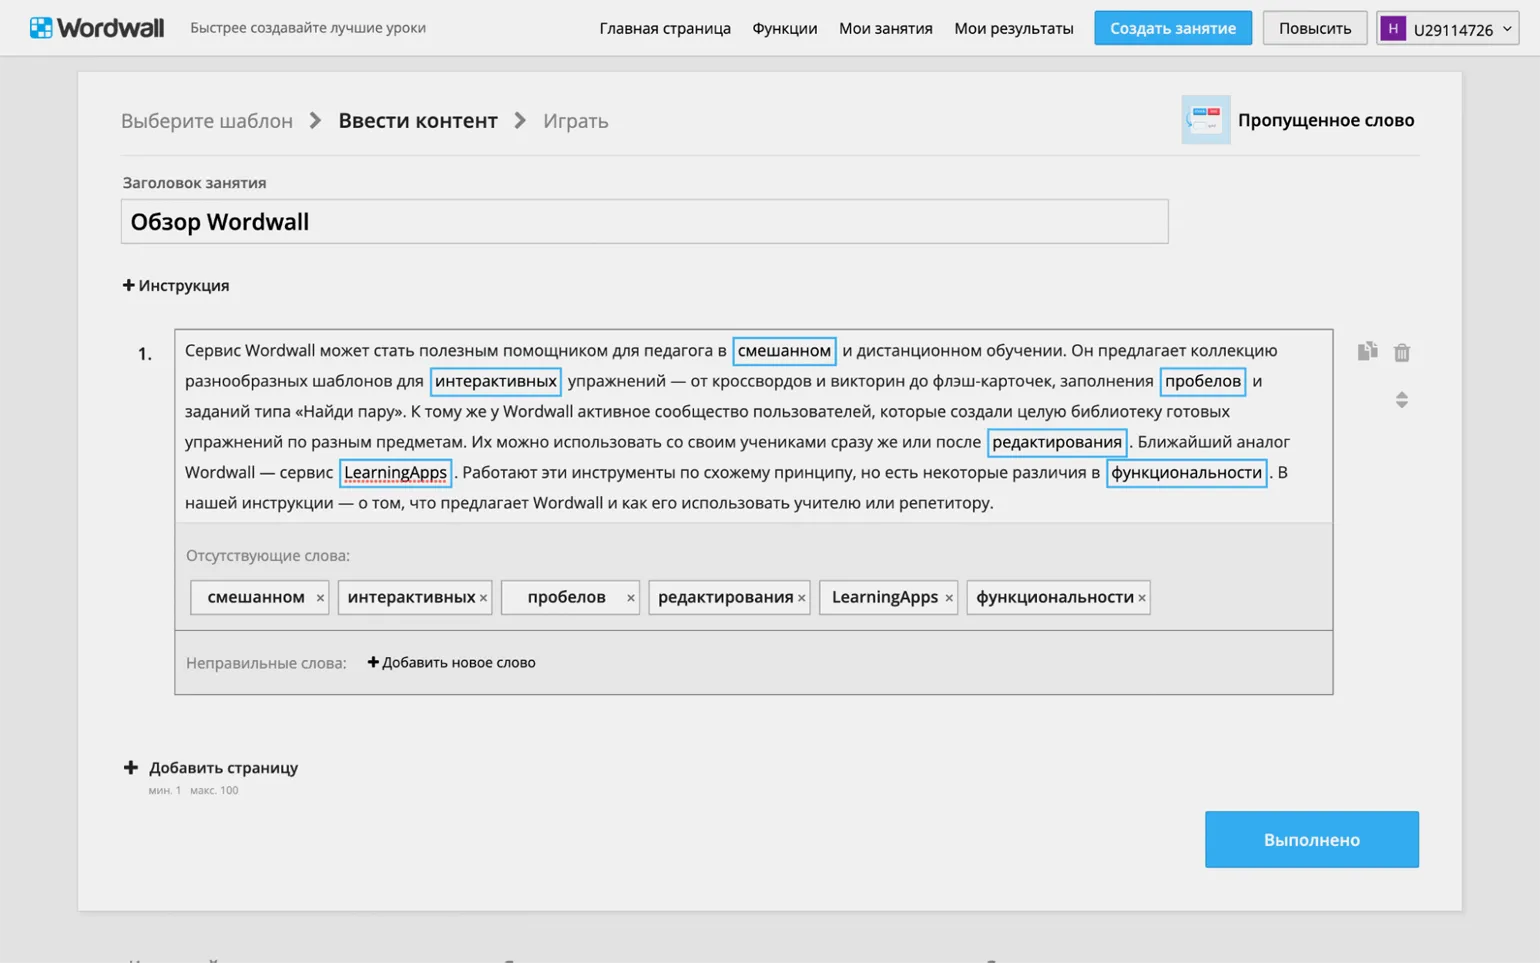Remove the missing word пробелов
1540x963 pixels.
(x=630, y=598)
